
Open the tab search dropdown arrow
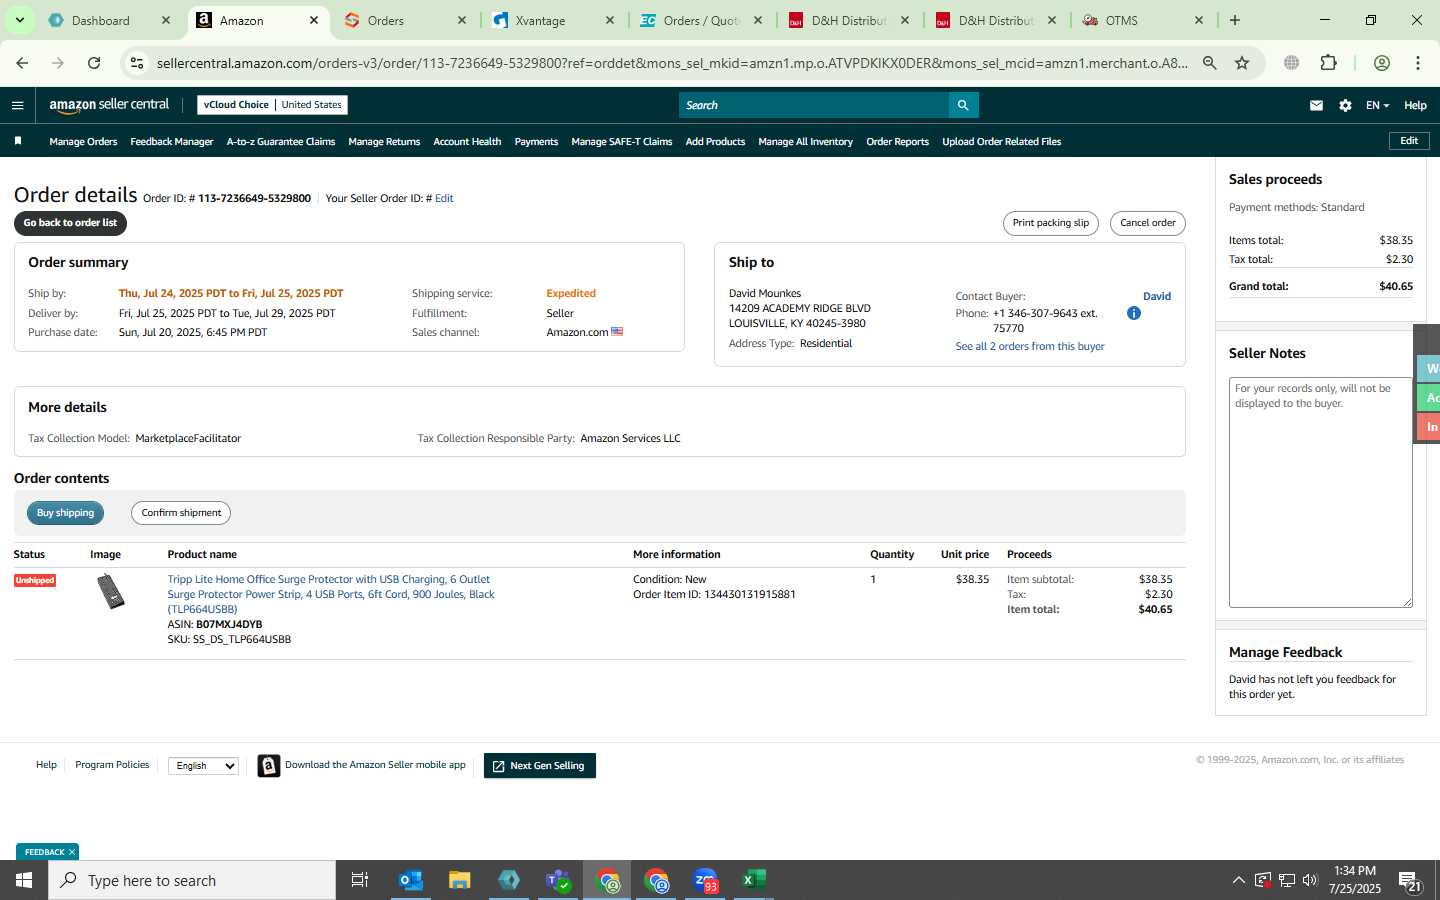click(19, 20)
